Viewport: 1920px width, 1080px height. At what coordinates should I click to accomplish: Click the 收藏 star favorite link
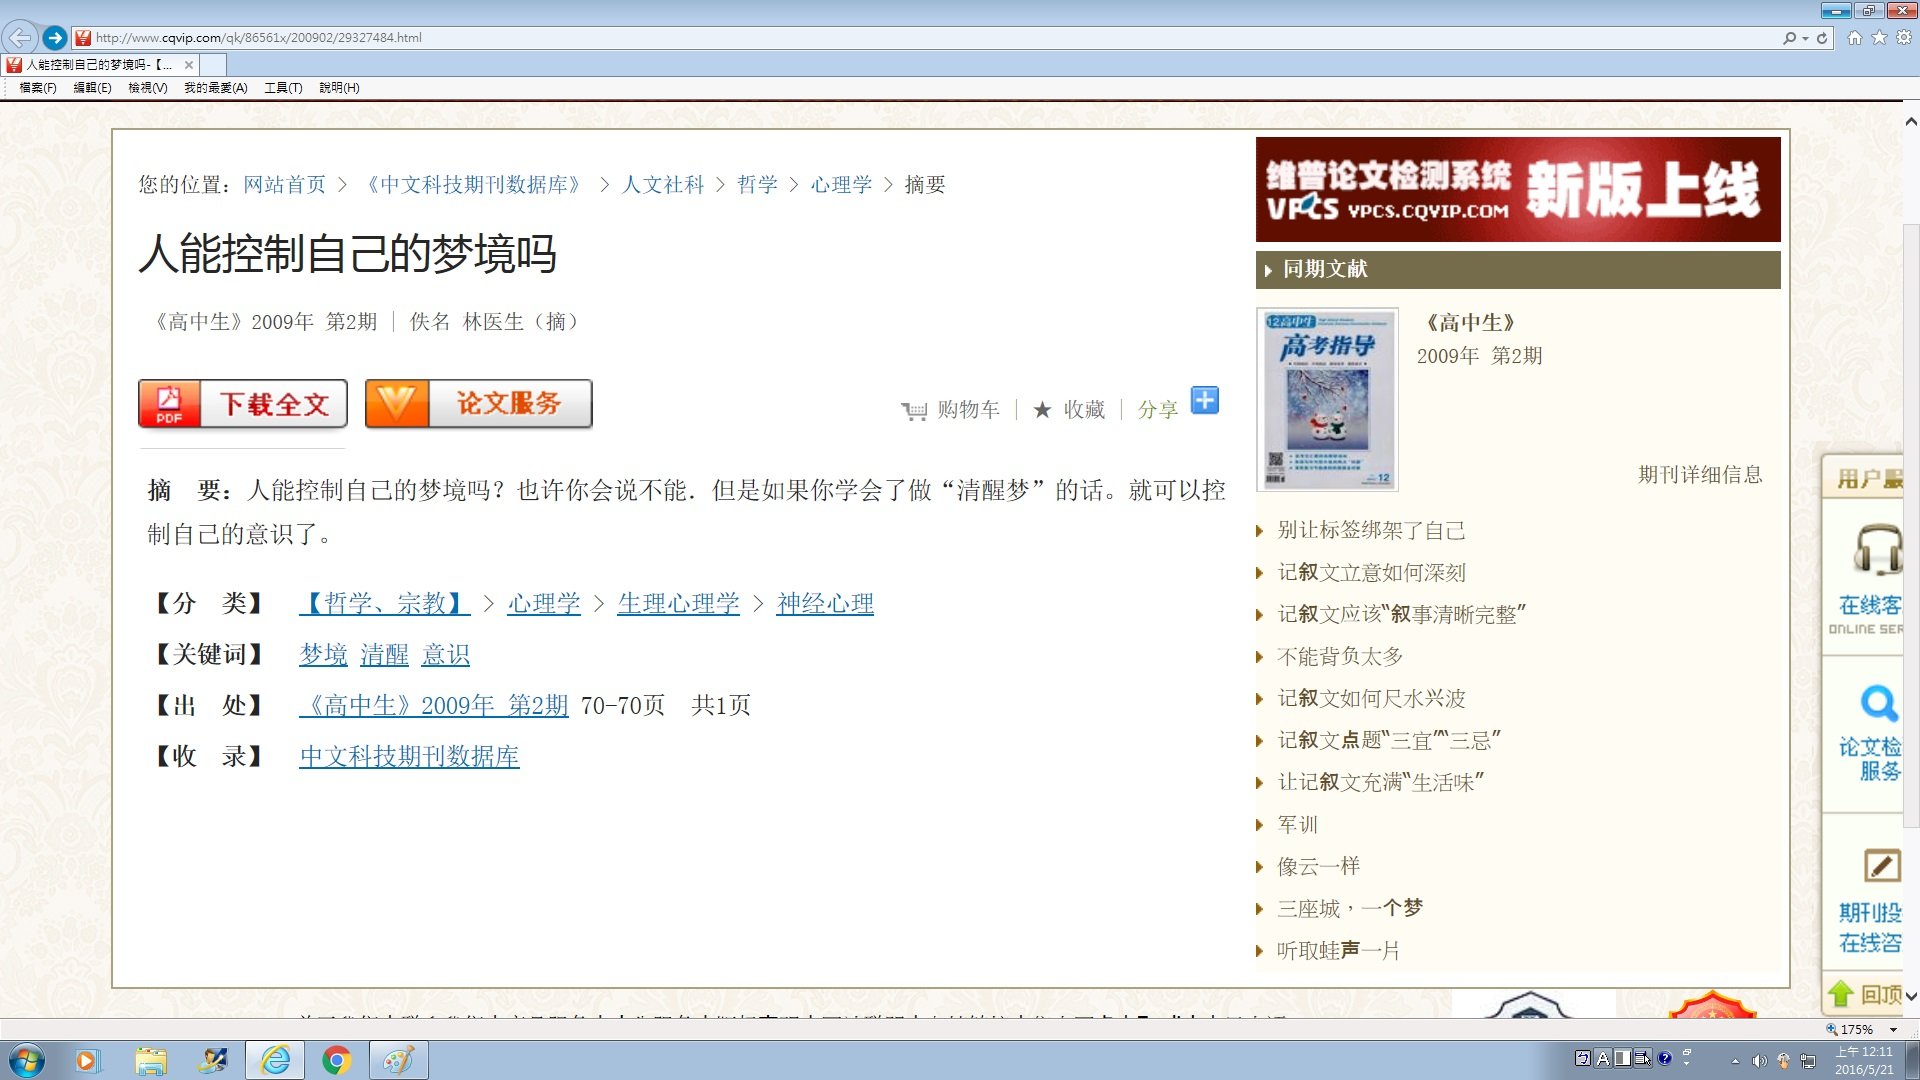tap(1069, 410)
